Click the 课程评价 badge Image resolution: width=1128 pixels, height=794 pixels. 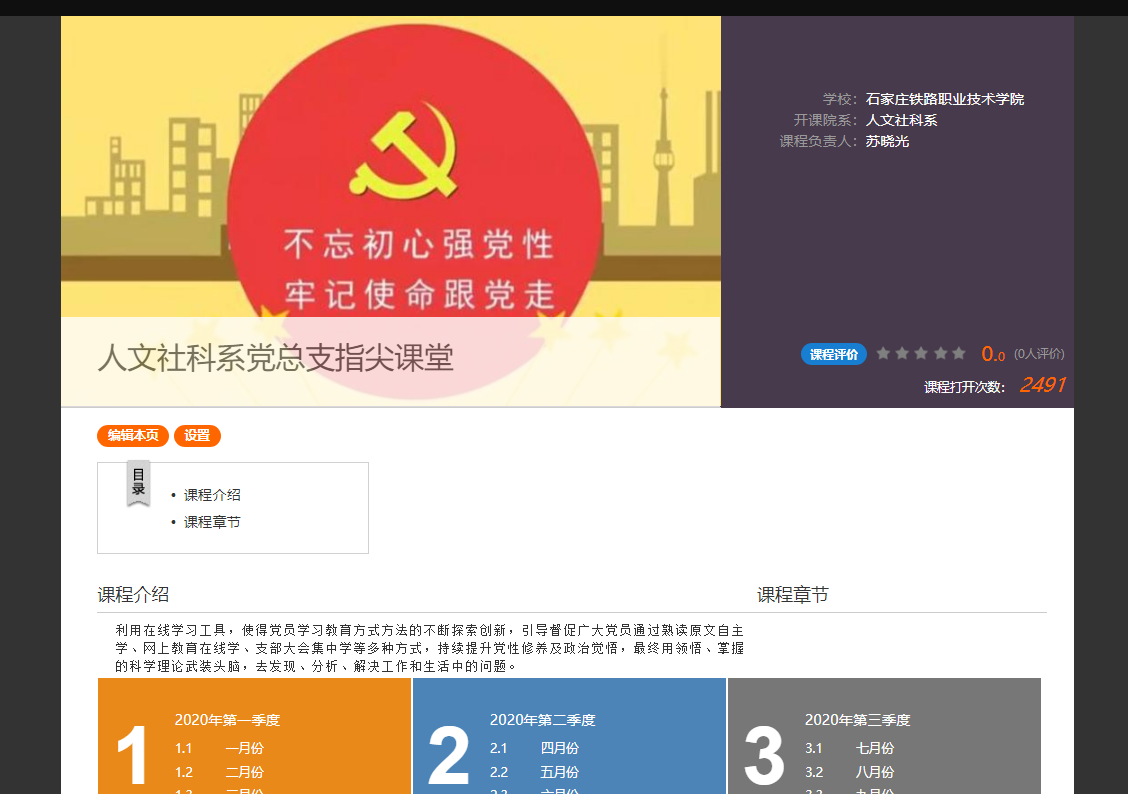tap(834, 354)
